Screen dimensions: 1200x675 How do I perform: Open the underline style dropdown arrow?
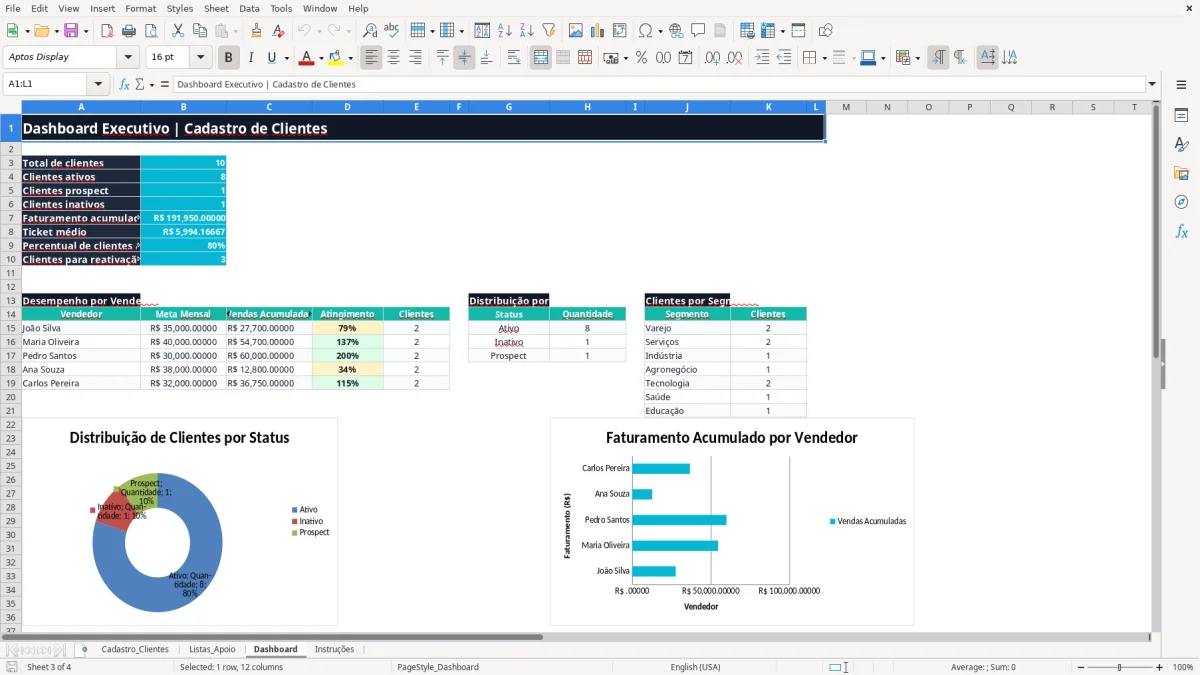[x=286, y=58]
